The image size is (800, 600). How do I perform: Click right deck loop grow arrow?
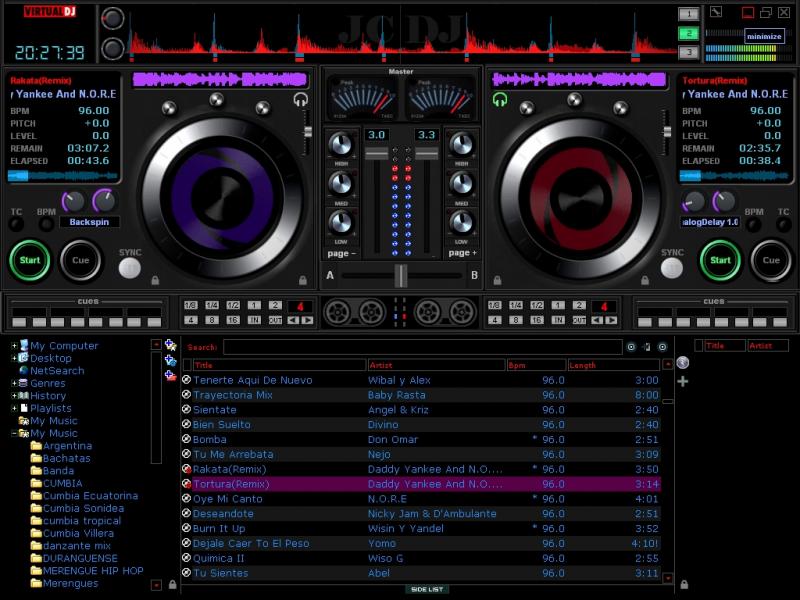(x=611, y=320)
